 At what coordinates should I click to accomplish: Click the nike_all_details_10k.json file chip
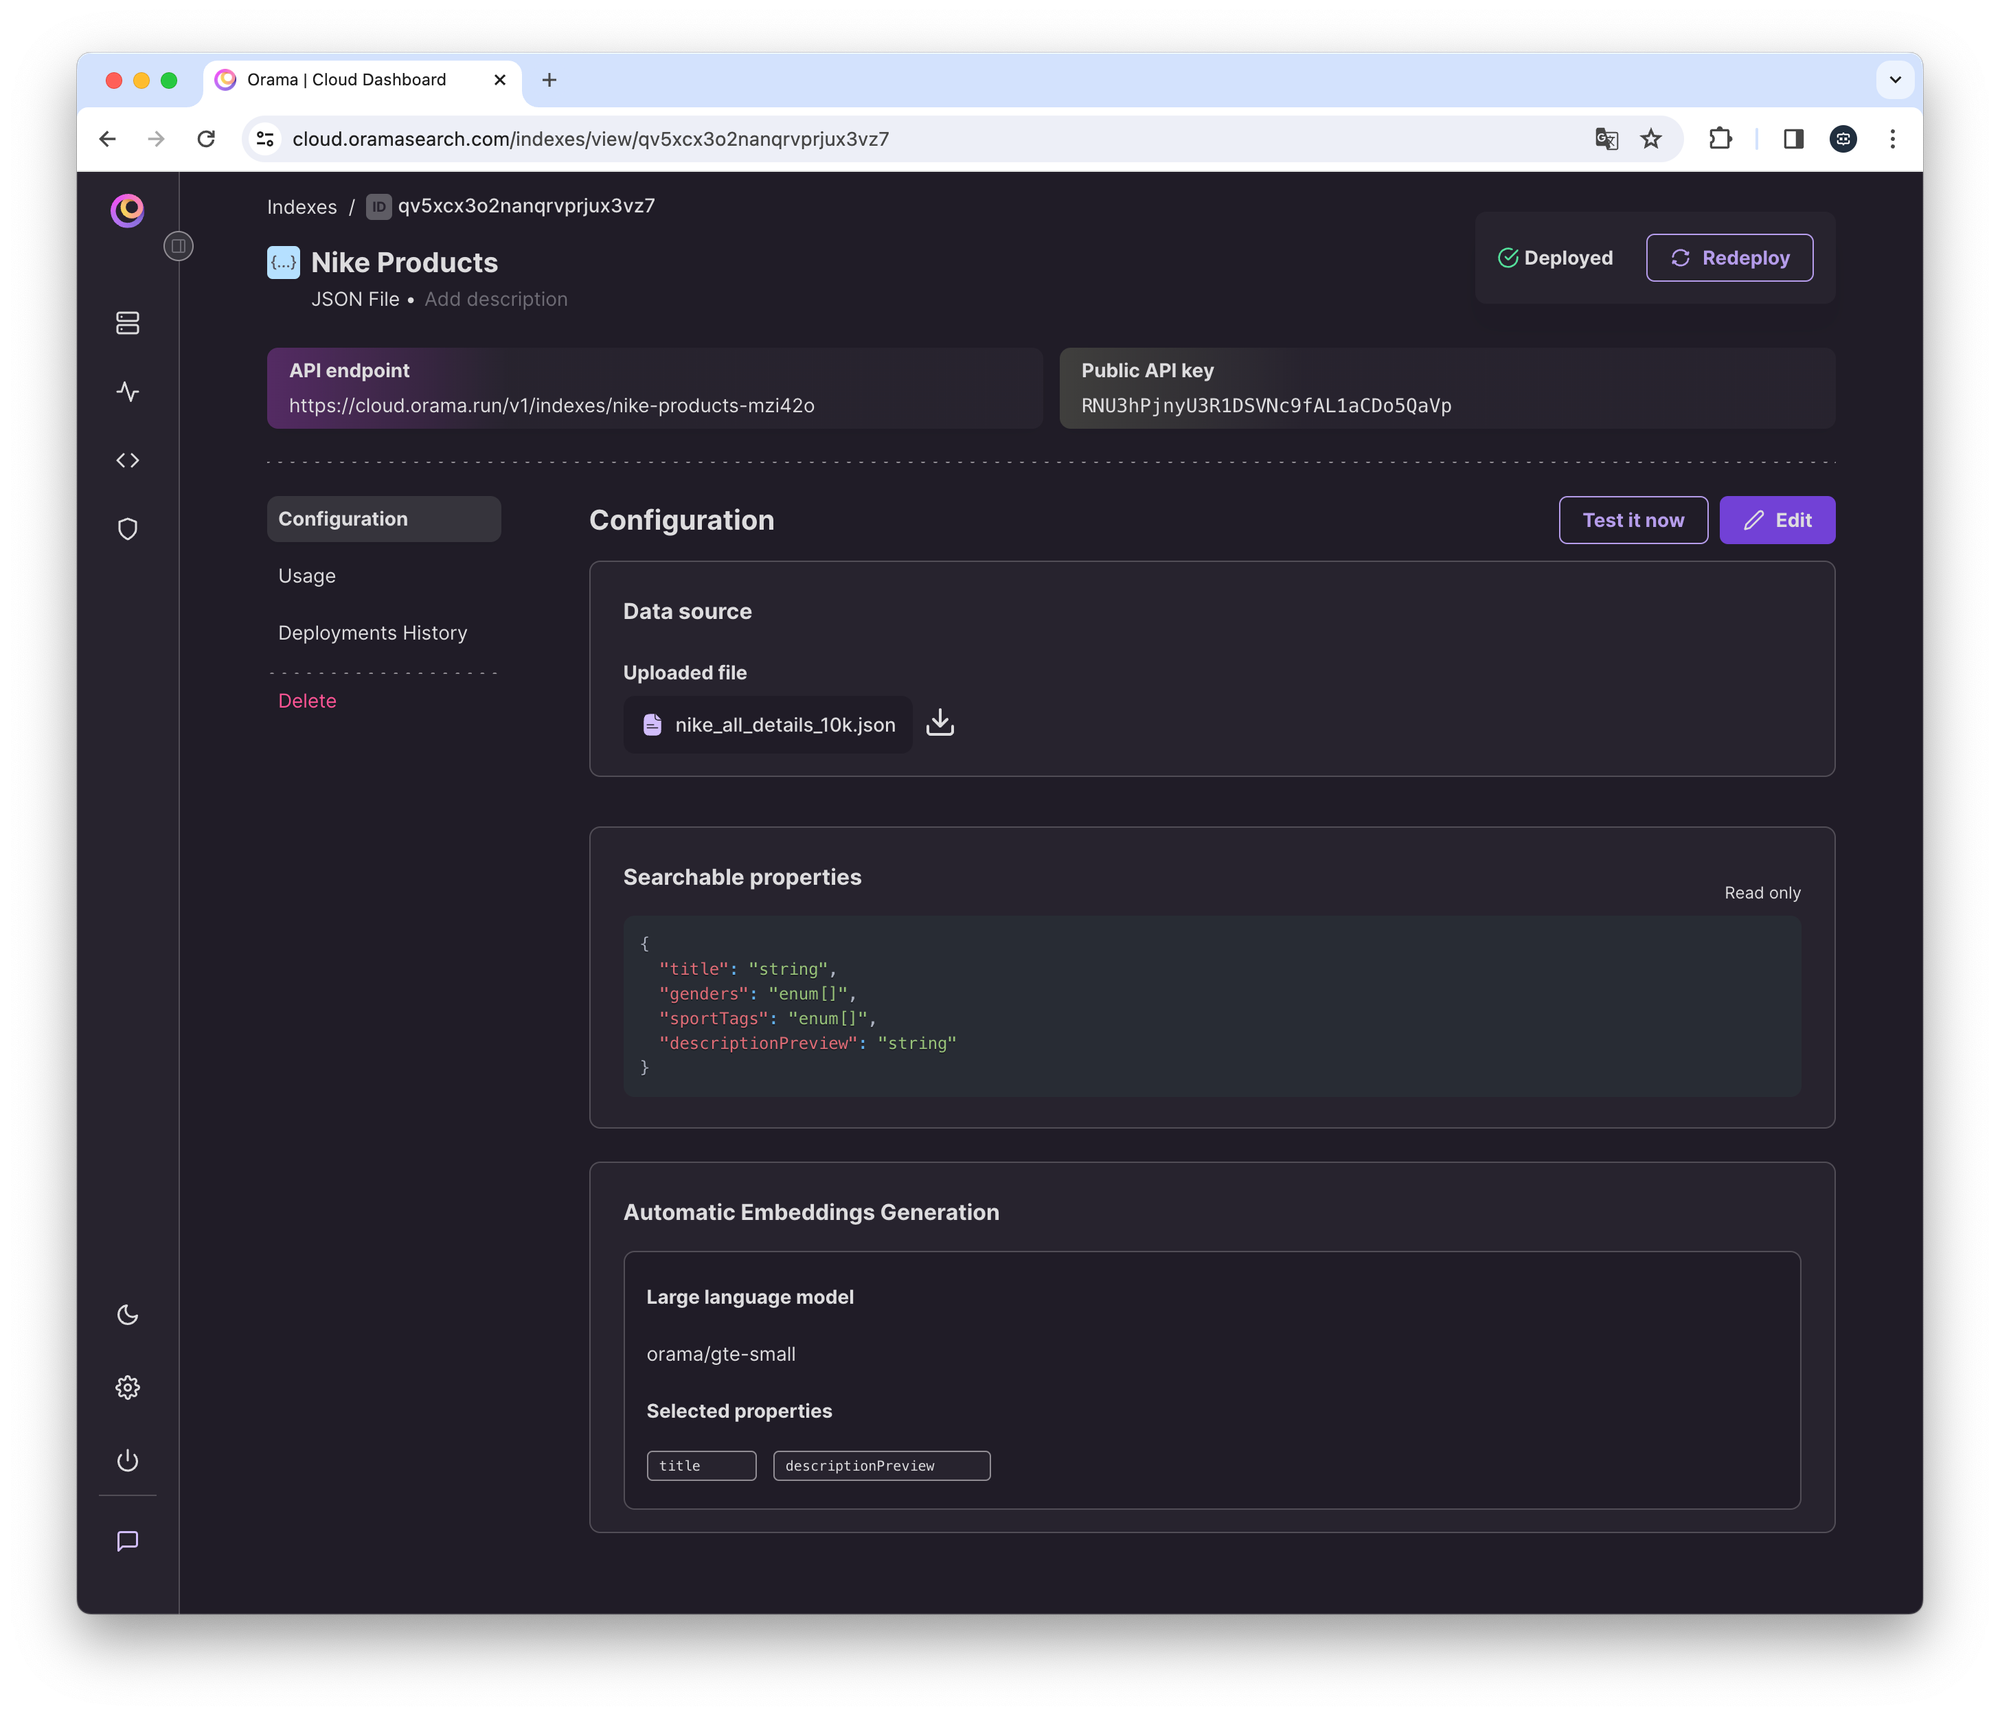coord(768,724)
